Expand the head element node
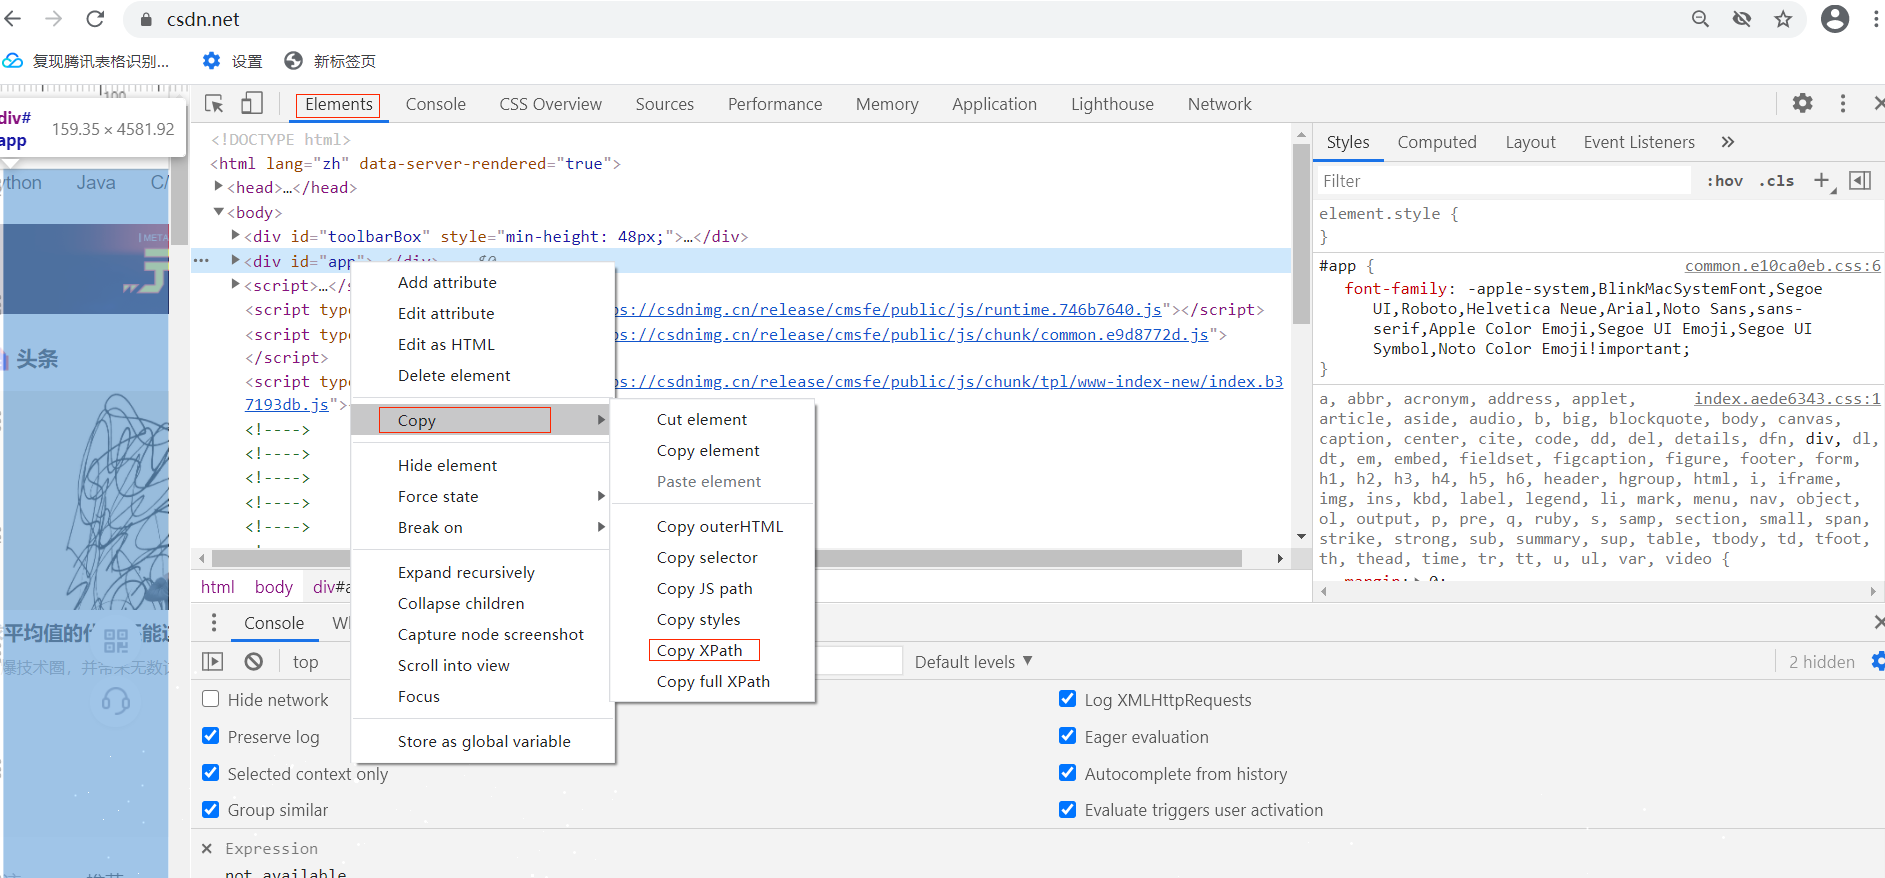 [x=219, y=186]
